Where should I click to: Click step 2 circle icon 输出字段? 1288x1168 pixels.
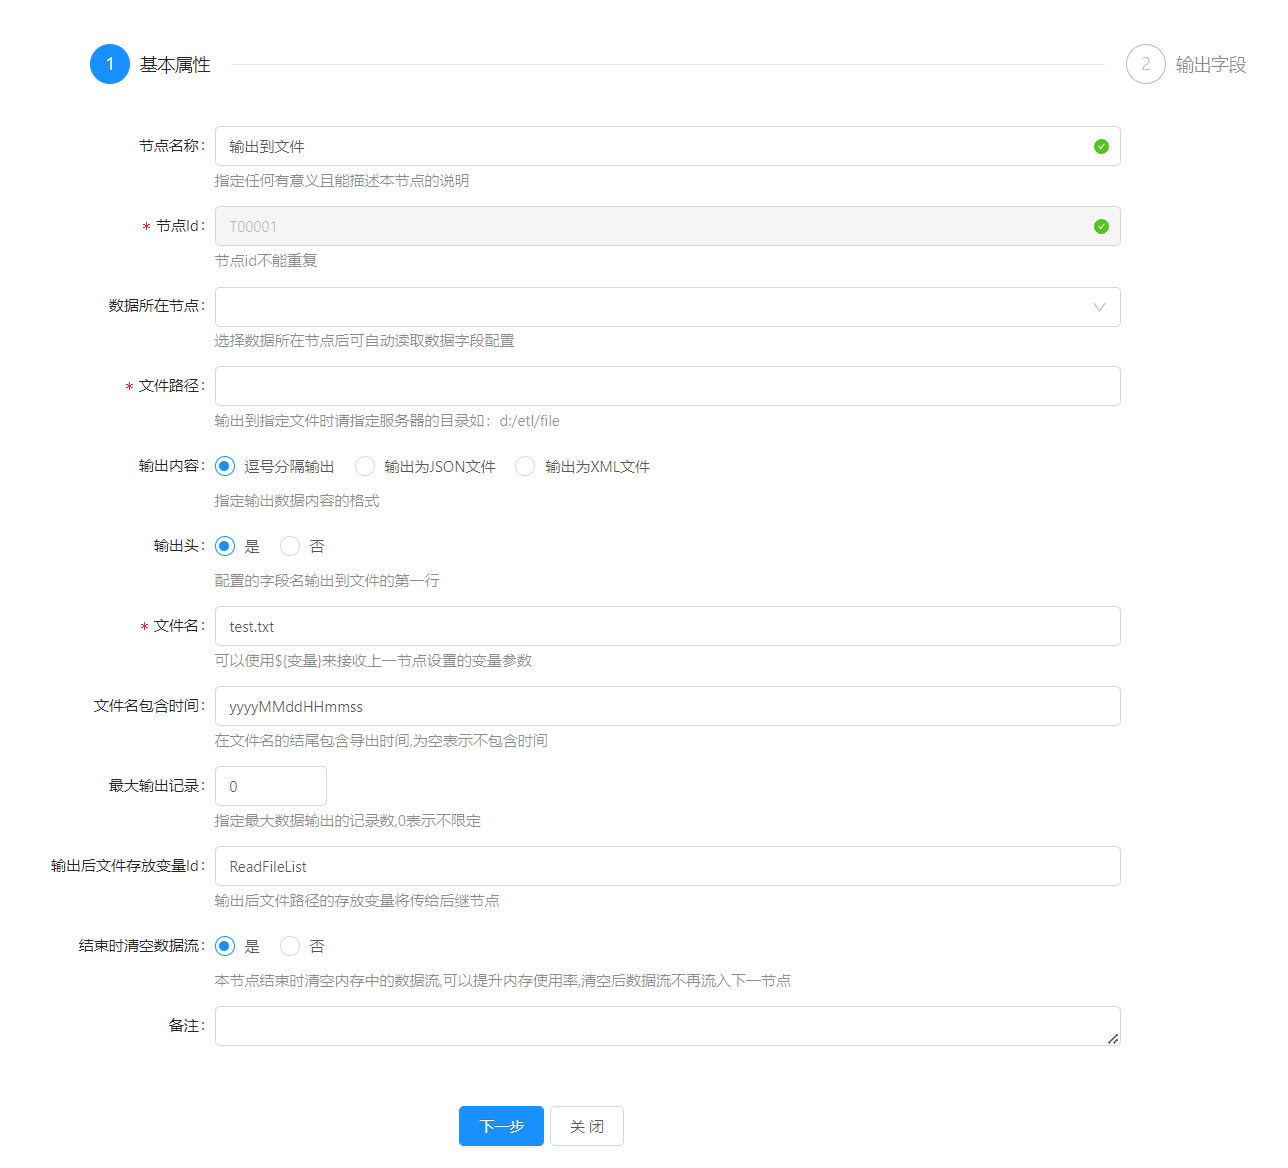1145,64
